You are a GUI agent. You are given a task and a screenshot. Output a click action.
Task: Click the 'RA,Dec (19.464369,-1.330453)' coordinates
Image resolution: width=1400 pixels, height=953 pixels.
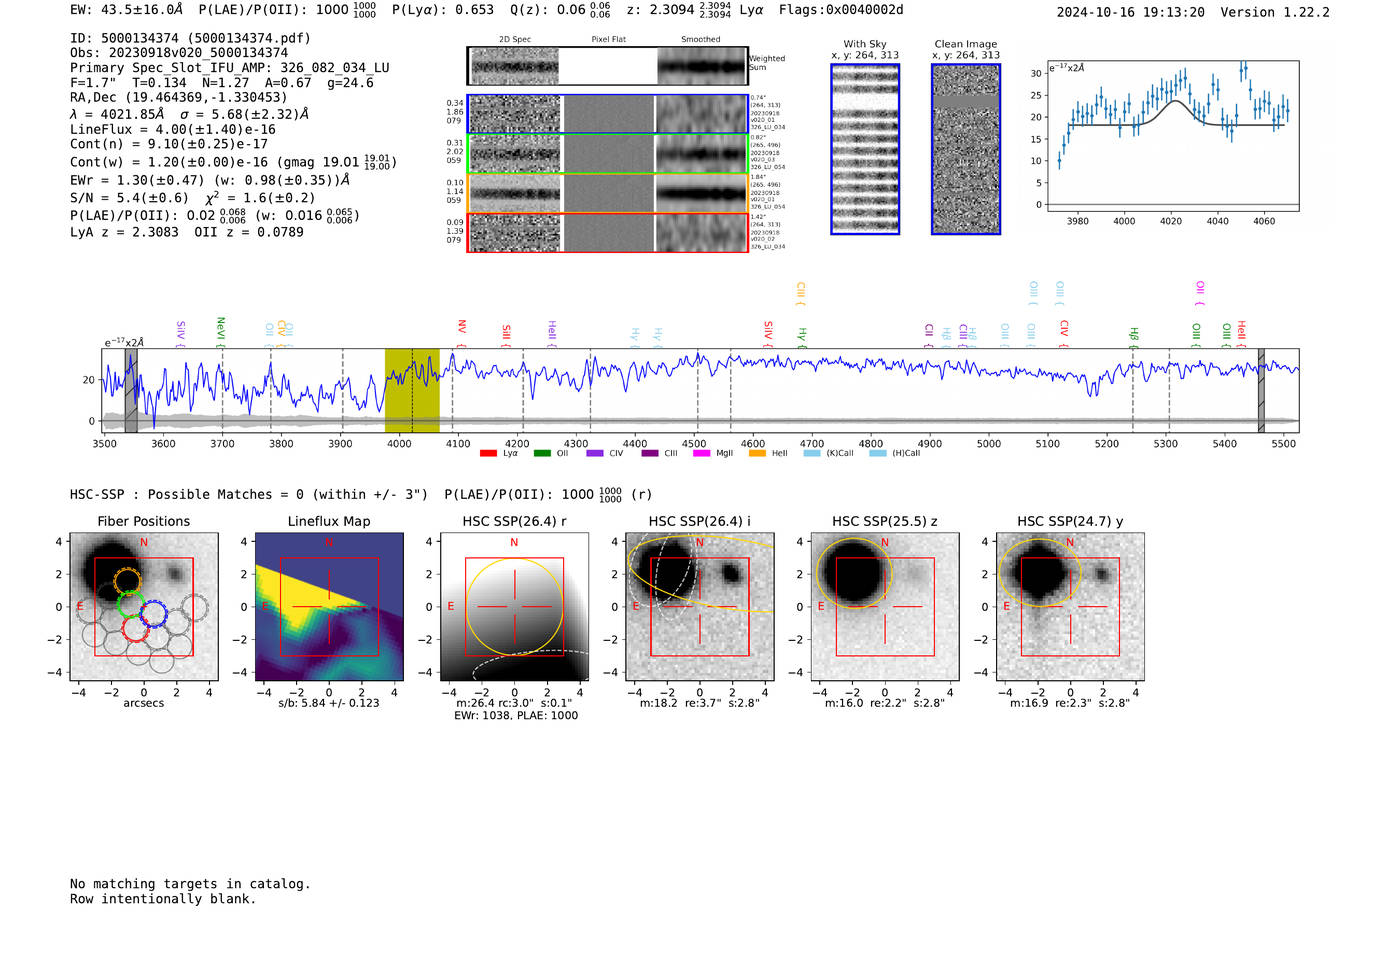pyautogui.click(x=178, y=98)
